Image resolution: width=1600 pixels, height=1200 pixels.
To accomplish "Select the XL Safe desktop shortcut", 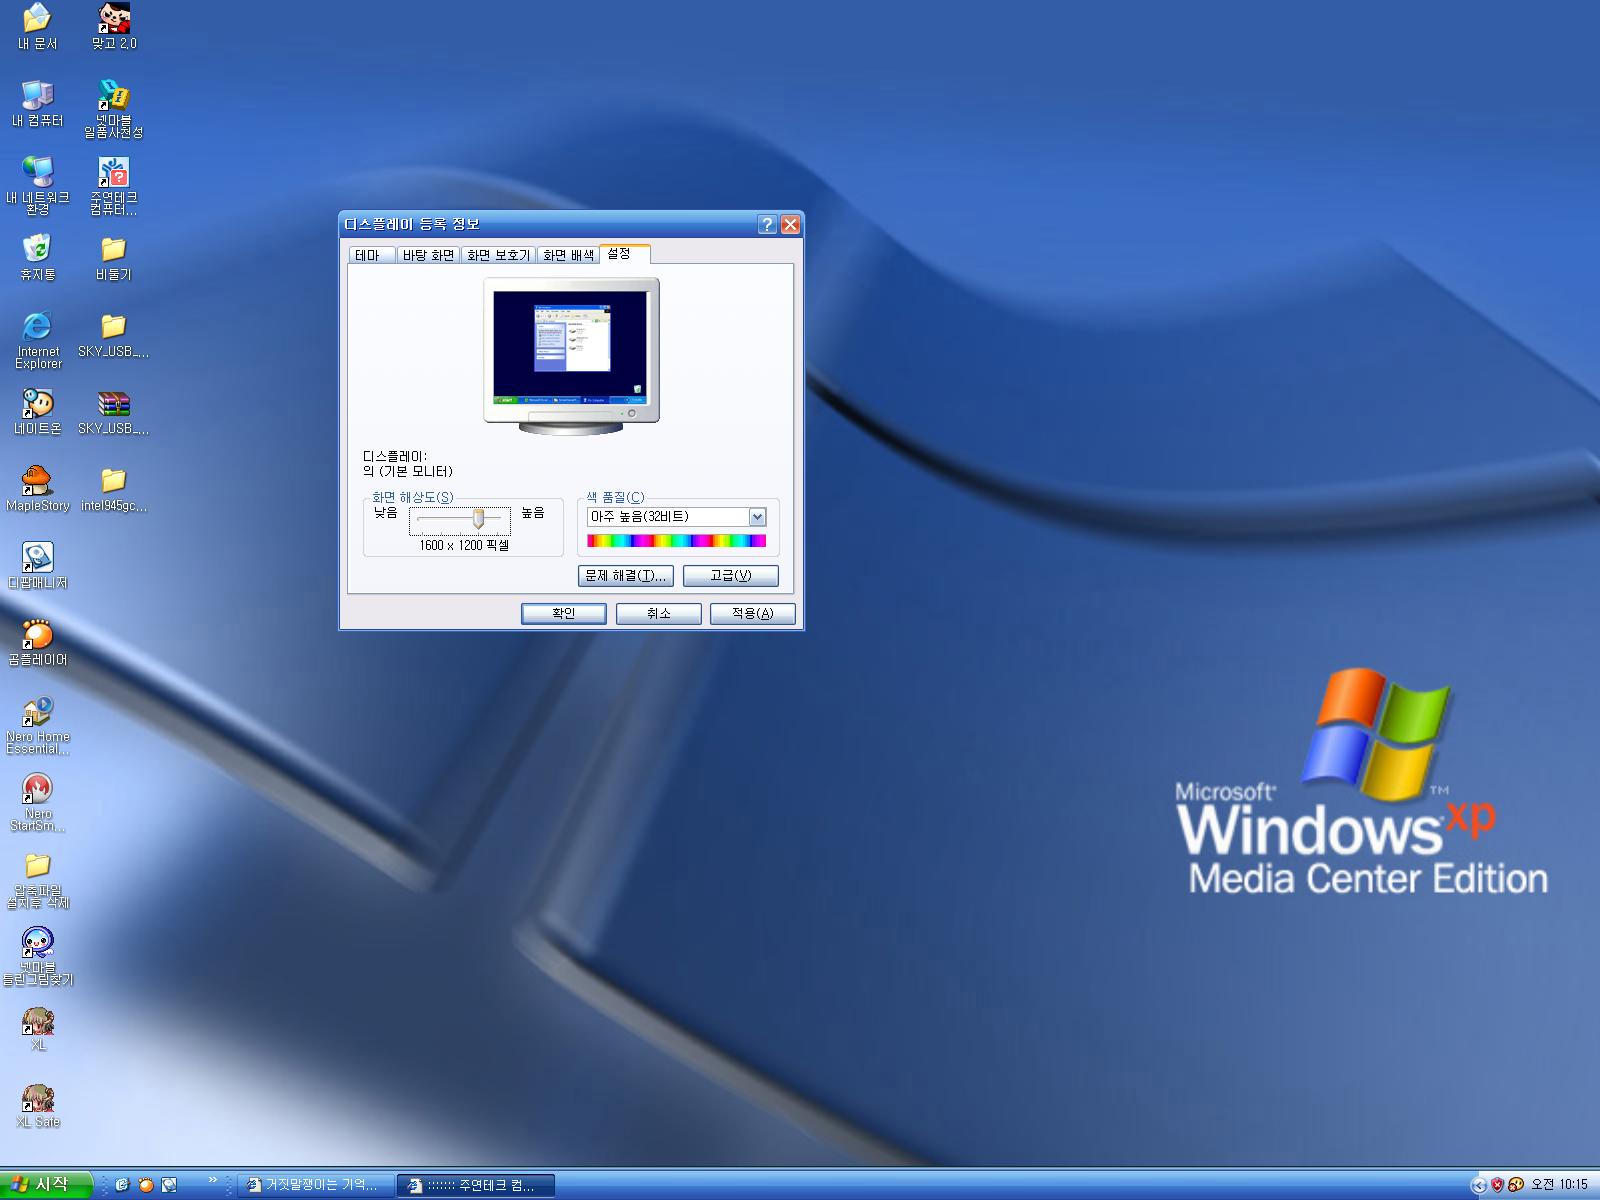I will [x=37, y=1104].
